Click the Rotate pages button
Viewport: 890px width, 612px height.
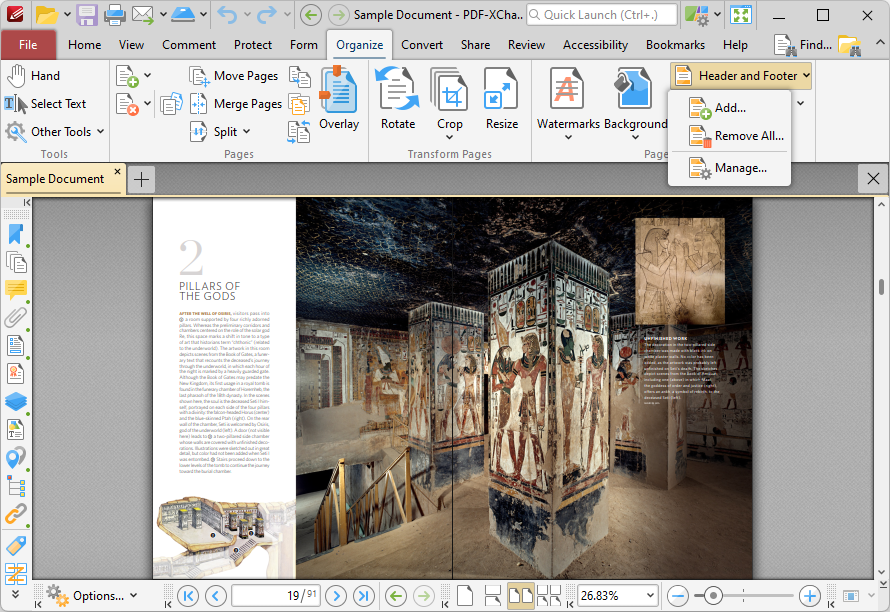(x=398, y=99)
